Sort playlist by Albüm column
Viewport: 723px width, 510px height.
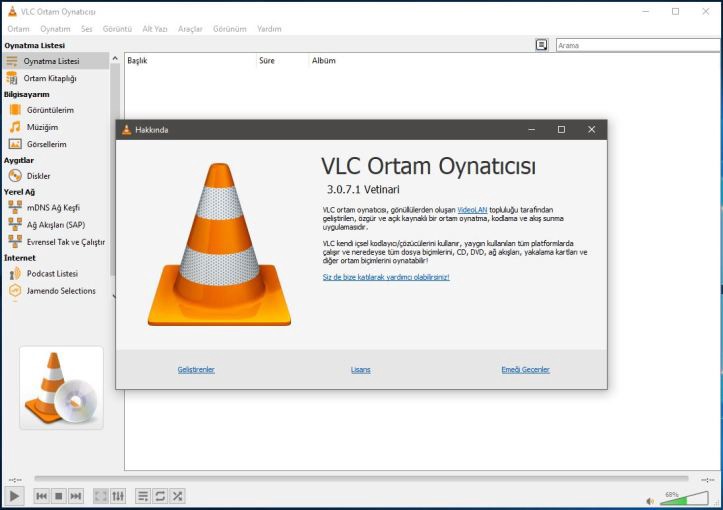pyautogui.click(x=324, y=60)
